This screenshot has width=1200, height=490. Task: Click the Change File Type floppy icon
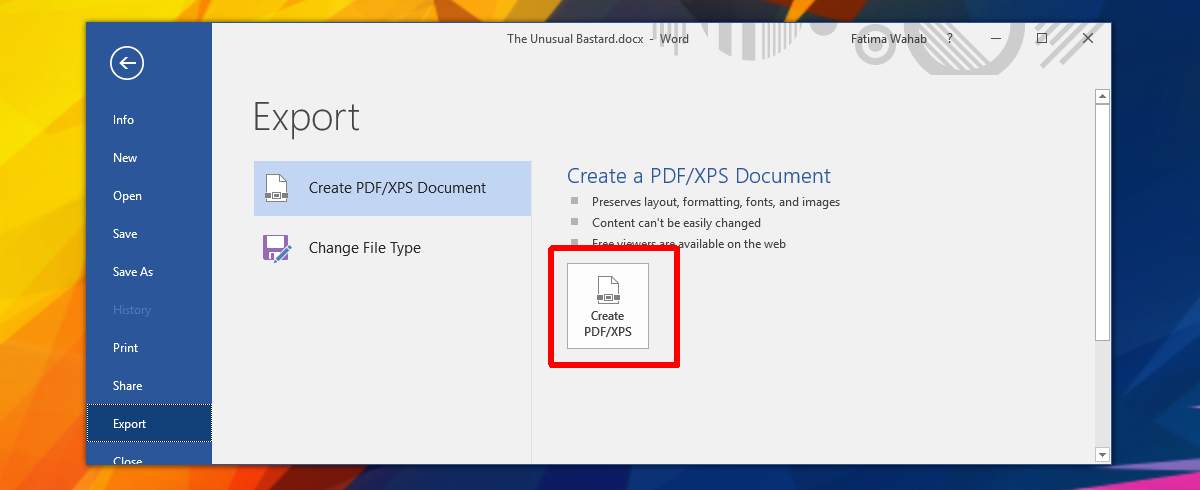coord(276,248)
